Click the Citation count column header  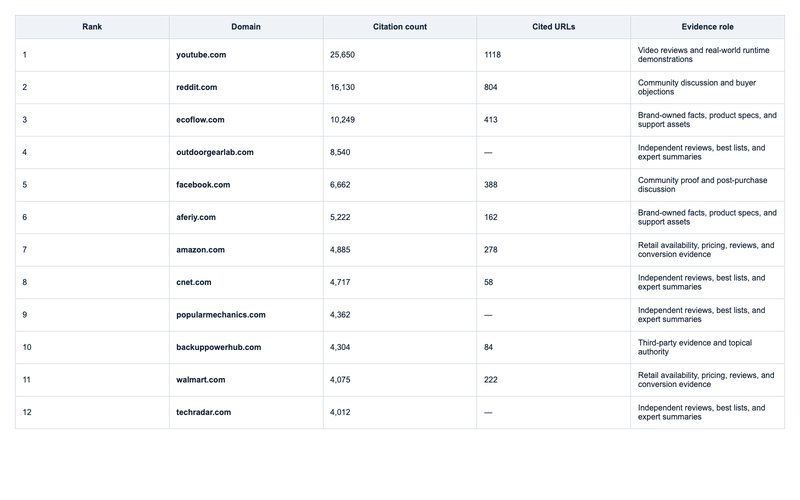pos(399,27)
